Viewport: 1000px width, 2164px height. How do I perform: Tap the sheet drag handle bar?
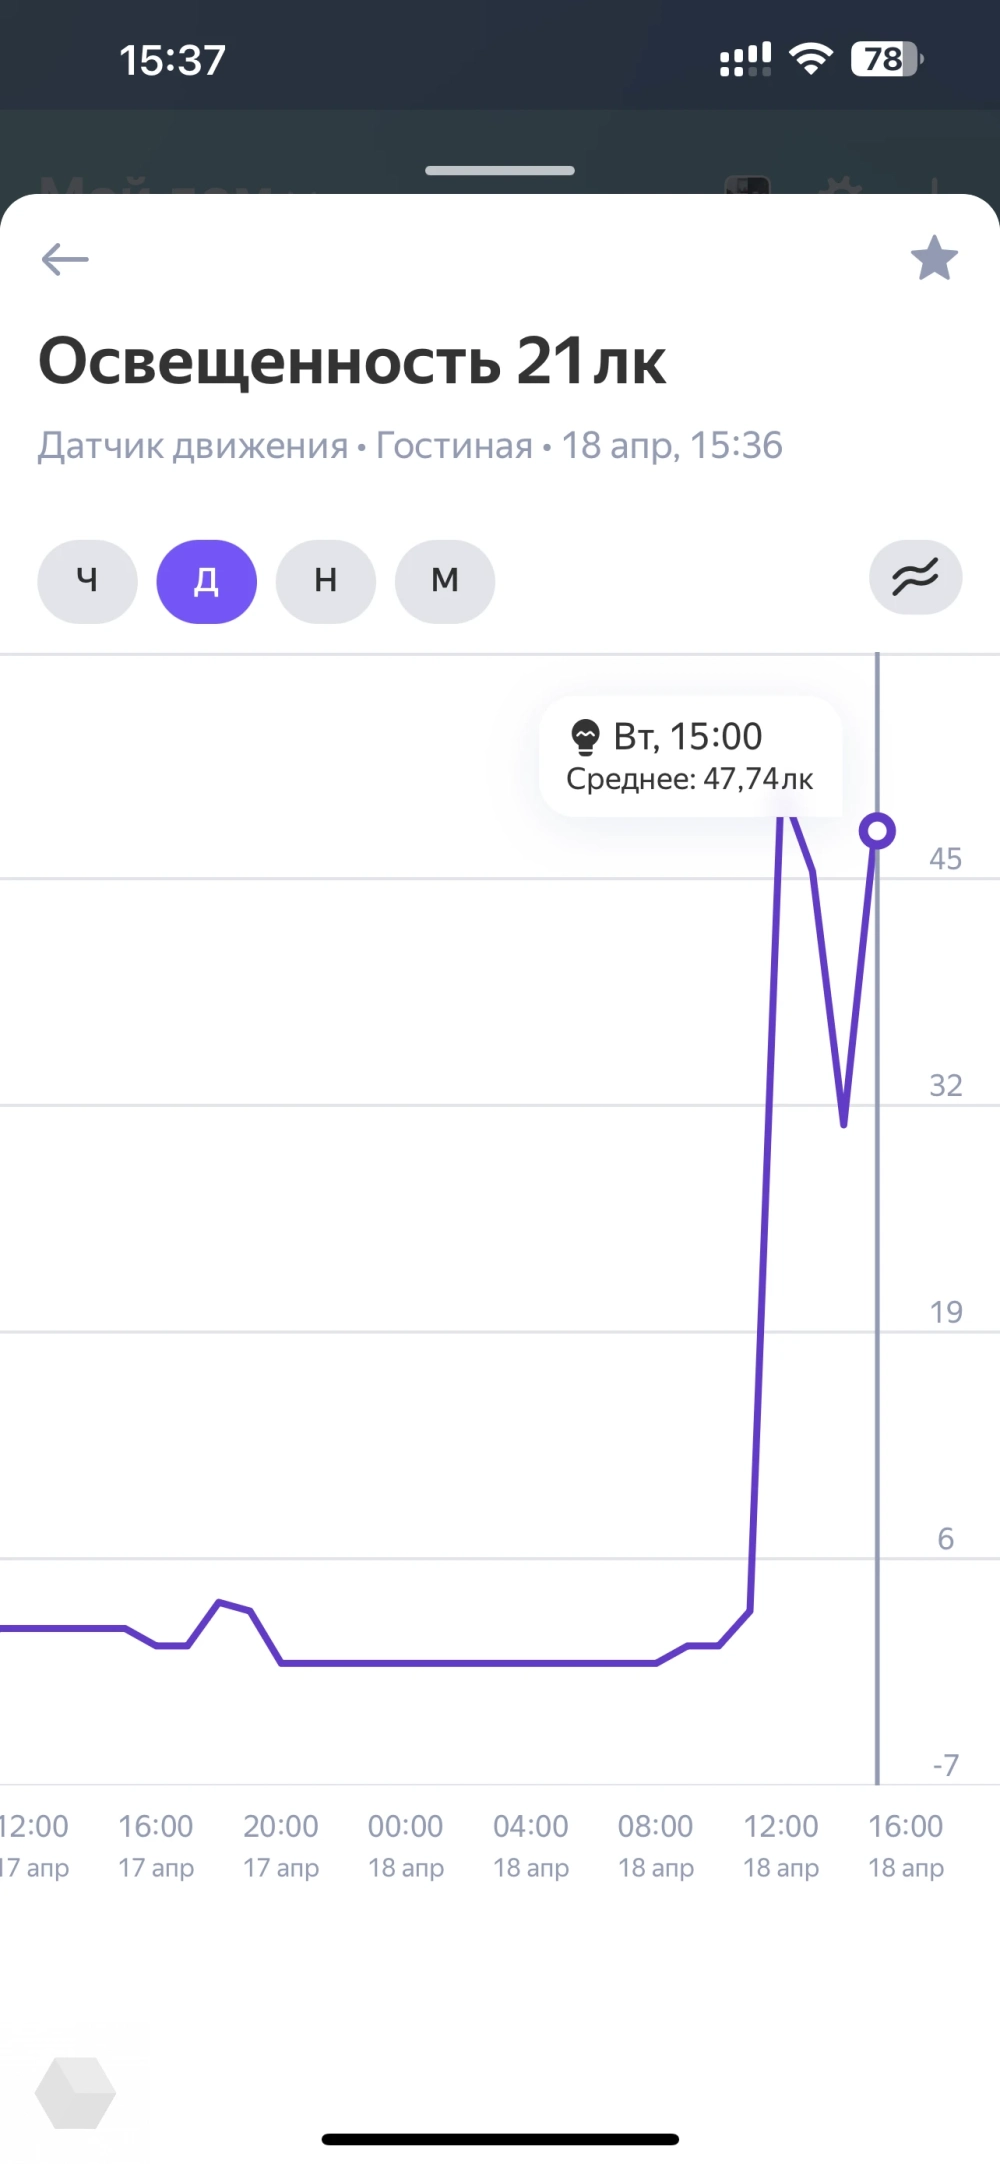tap(499, 171)
